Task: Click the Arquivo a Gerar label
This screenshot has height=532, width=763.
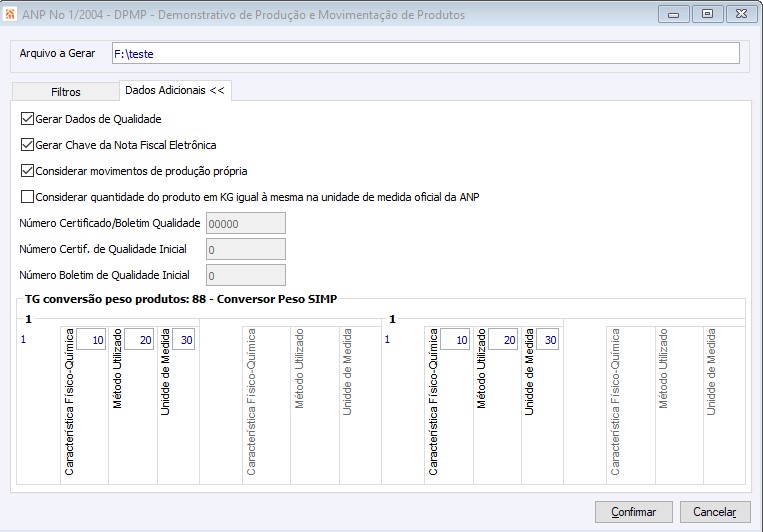Action: coord(57,53)
